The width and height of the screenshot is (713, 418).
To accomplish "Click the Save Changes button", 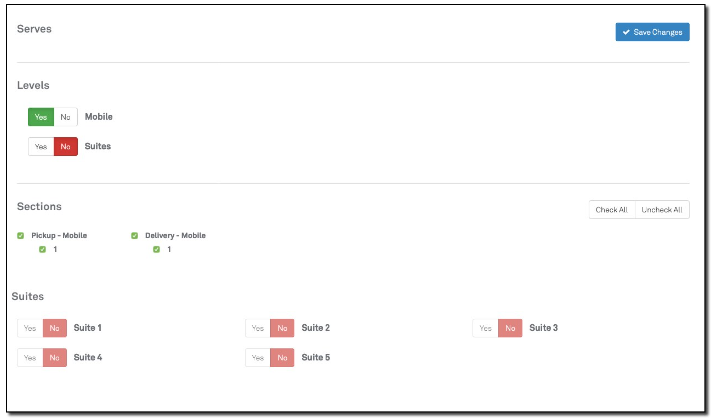I will point(652,32).
